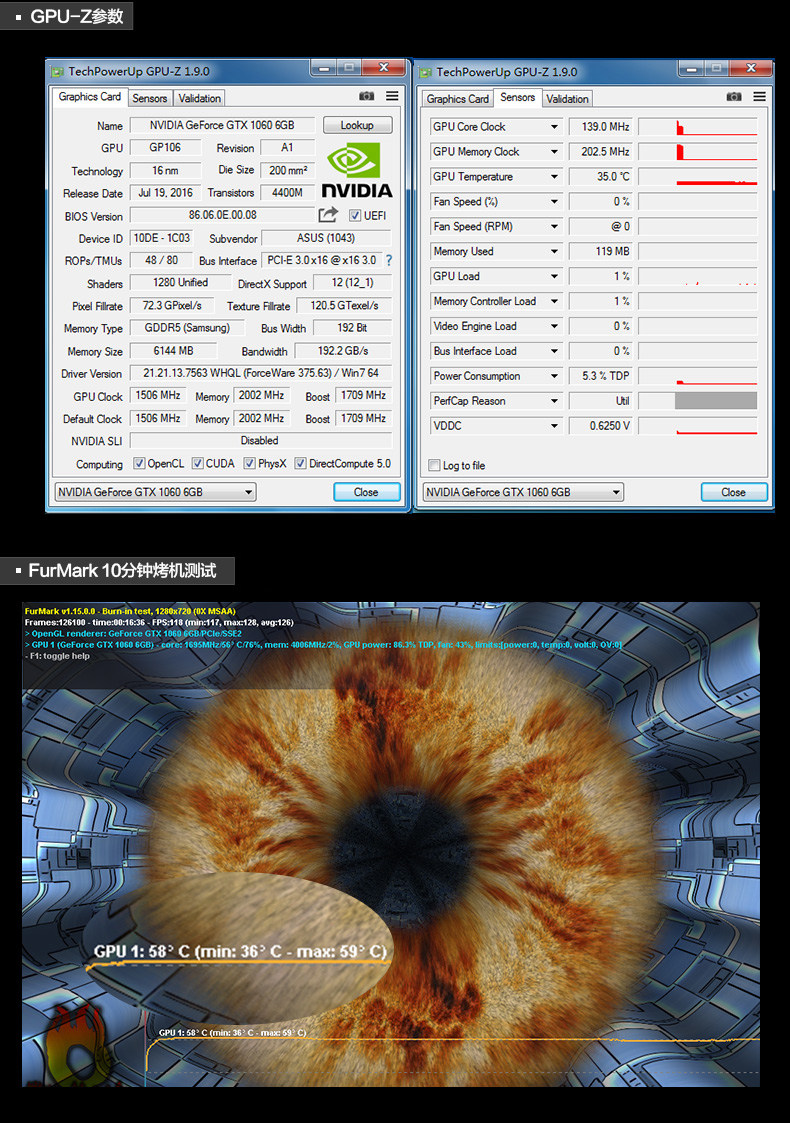Click Subvendor ASUS (1043) field
The width and height of the screenshot is (790, 1123).
326,238
